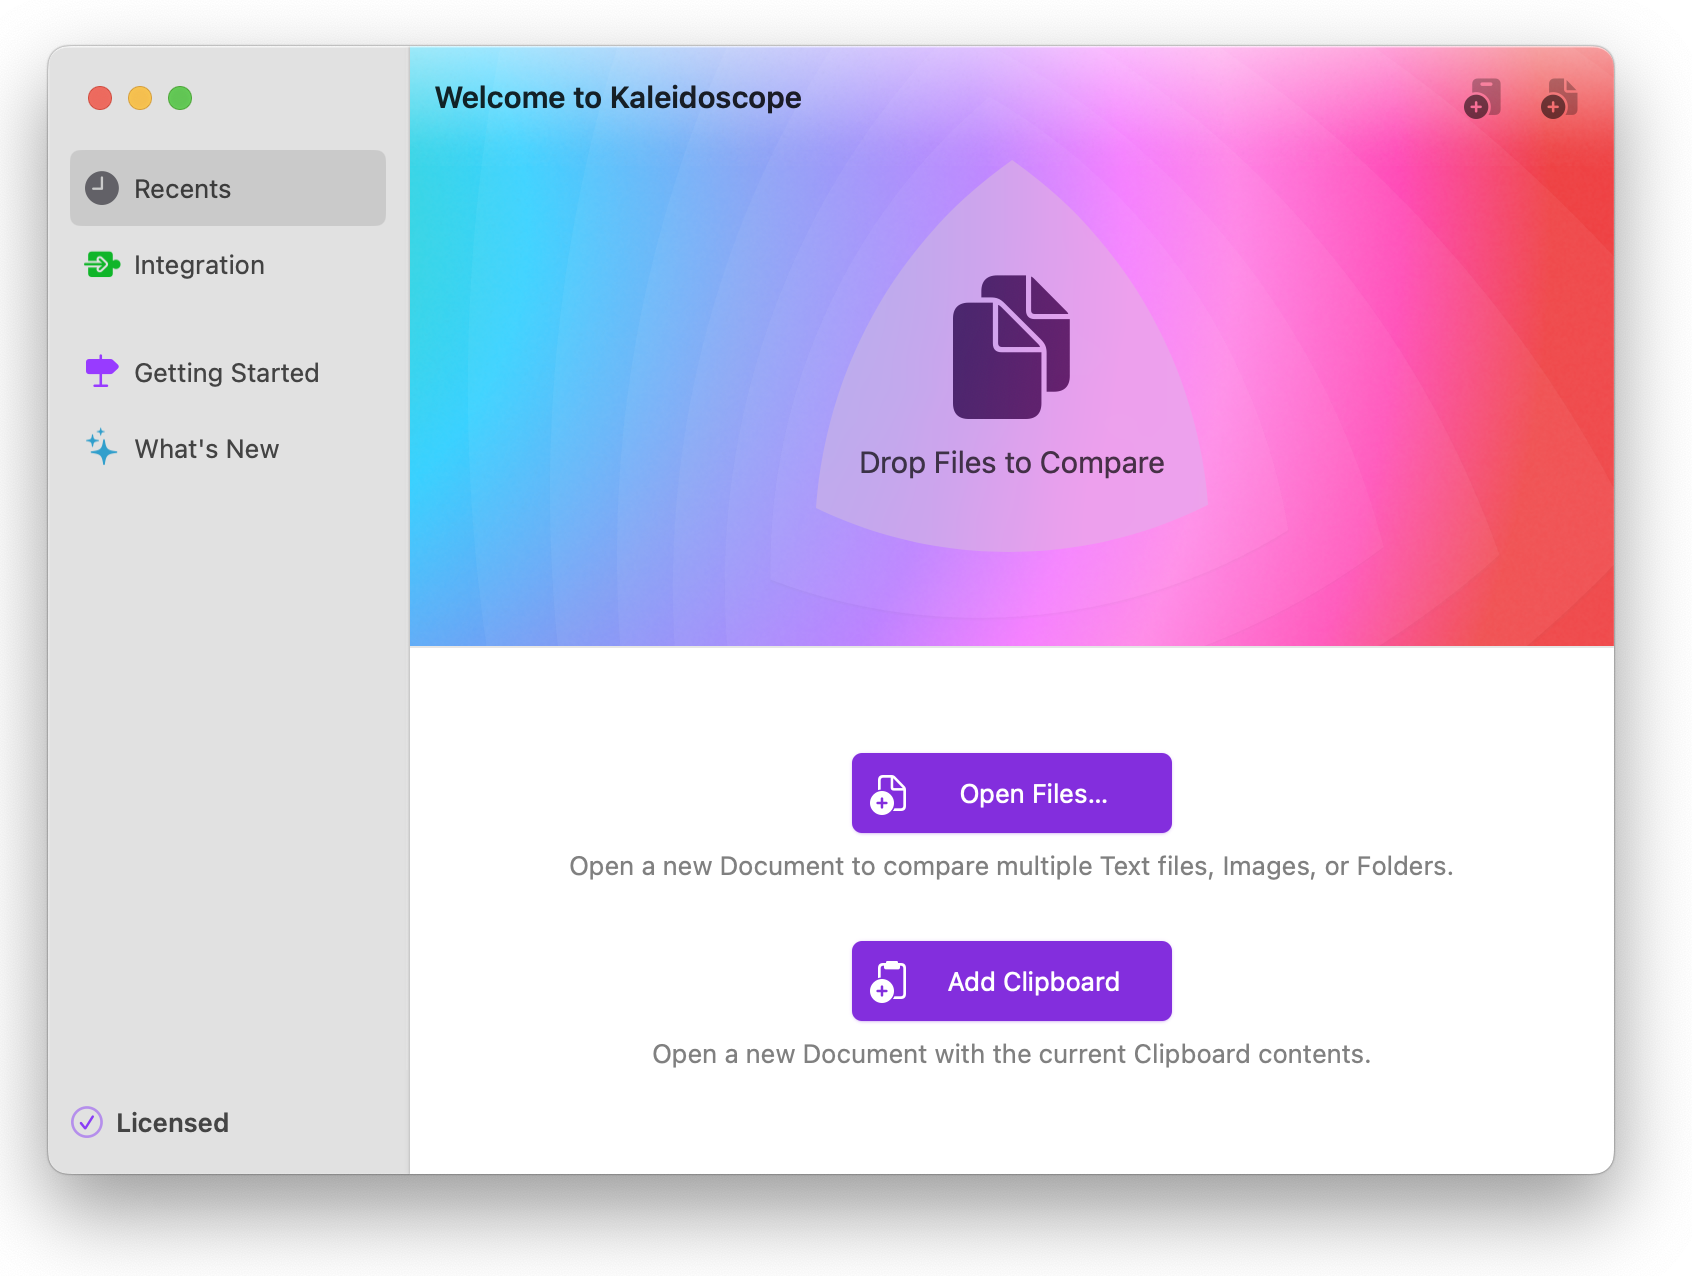Screen dimensions: 1692x1276
Task: Show the What's New section
Action: tap(228, 449)
